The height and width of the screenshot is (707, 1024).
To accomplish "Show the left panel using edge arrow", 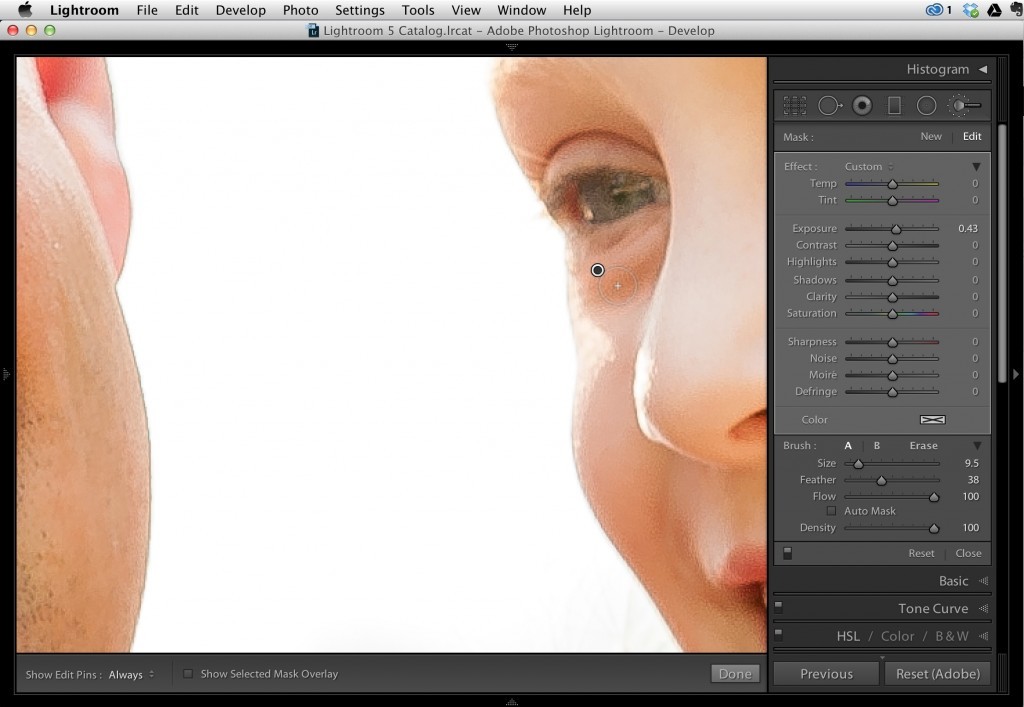I will 6,374.
